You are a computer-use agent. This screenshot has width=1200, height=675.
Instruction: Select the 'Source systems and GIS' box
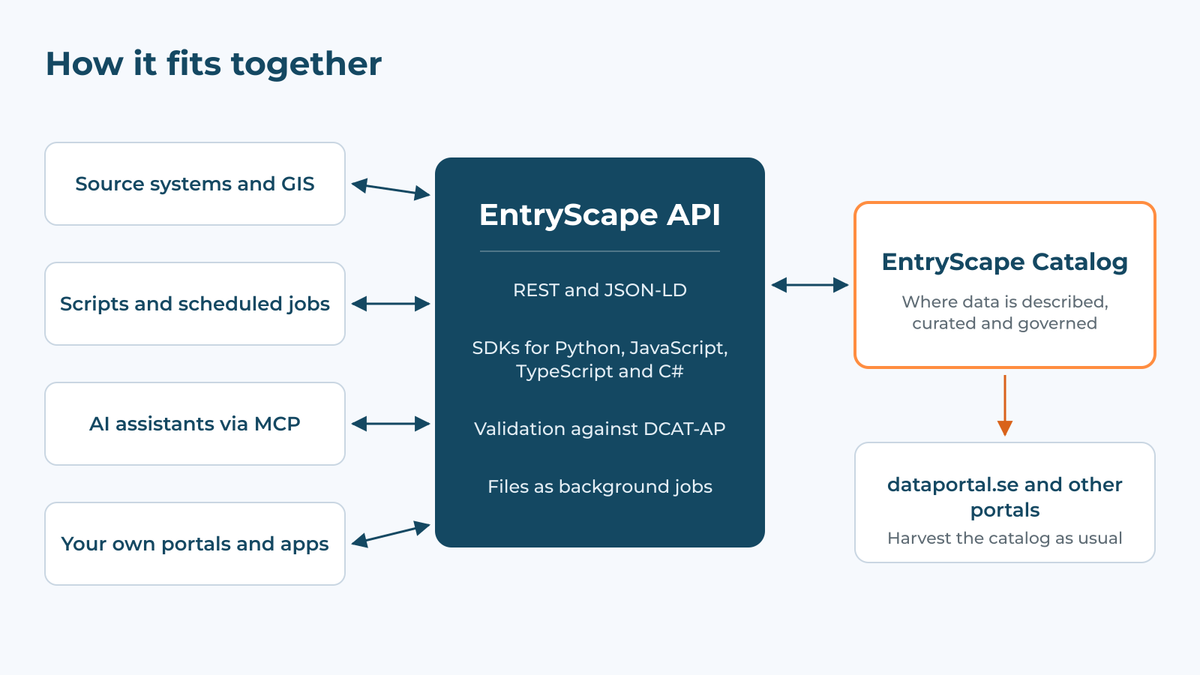point(195,184)
